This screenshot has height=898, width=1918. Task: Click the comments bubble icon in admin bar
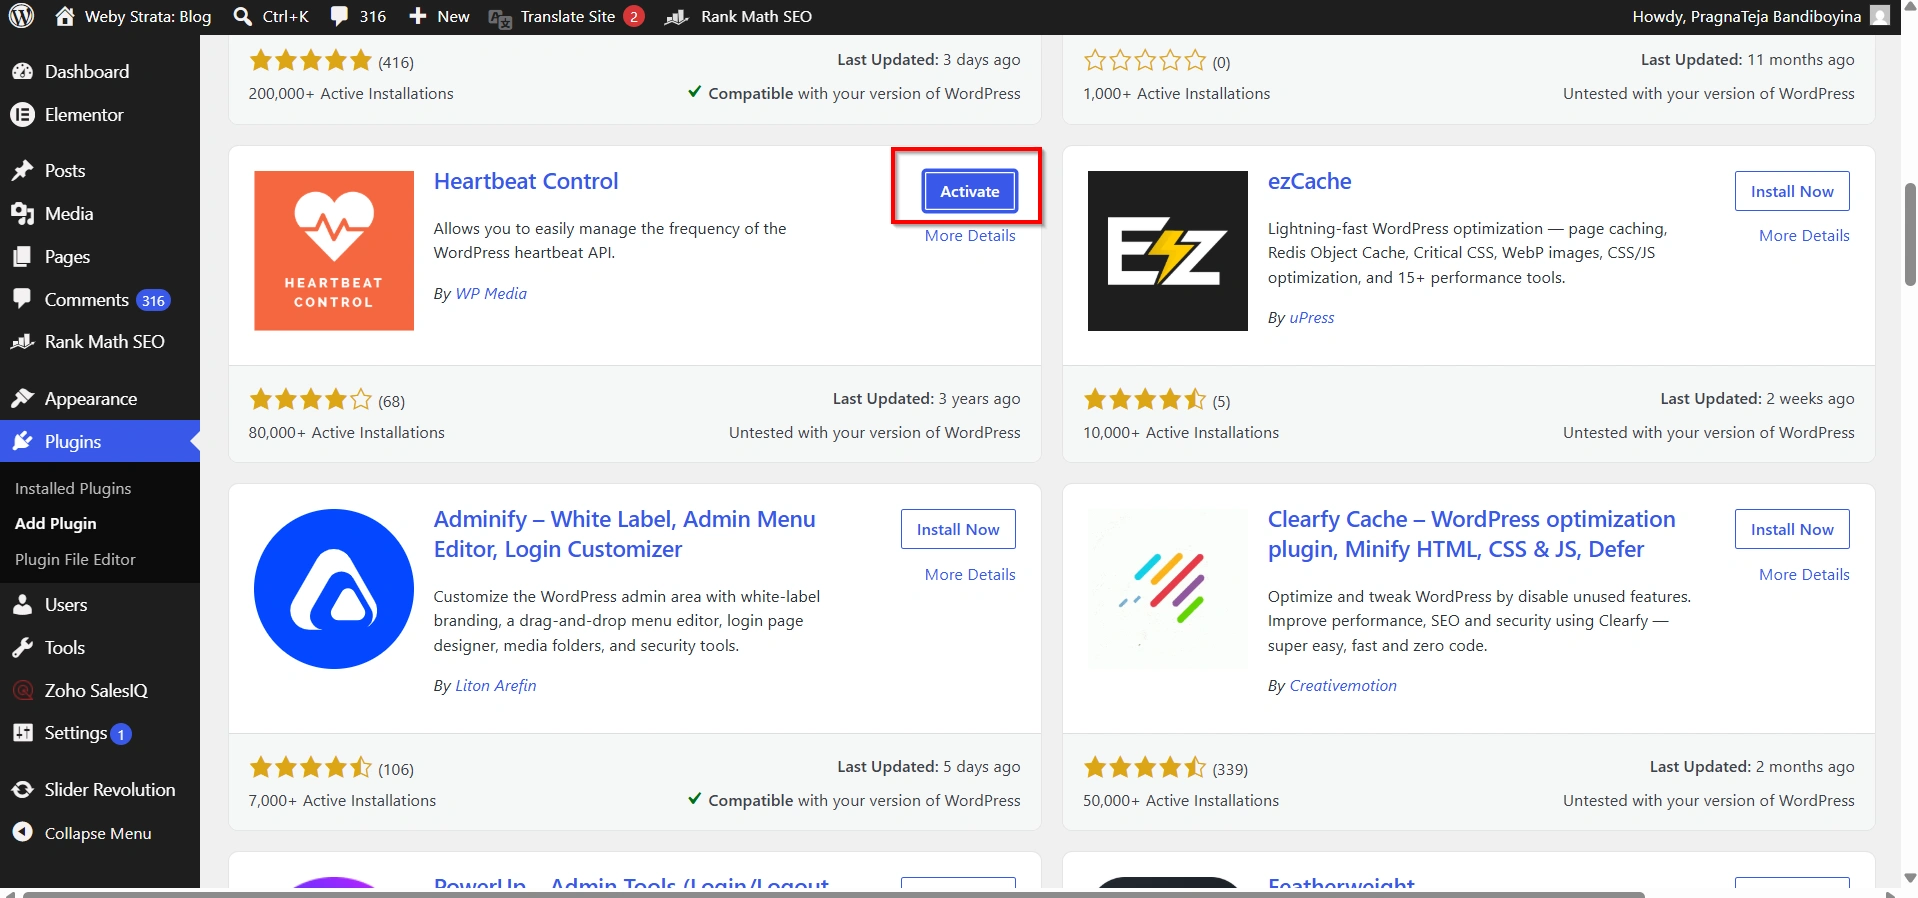(x=340, y=16)
